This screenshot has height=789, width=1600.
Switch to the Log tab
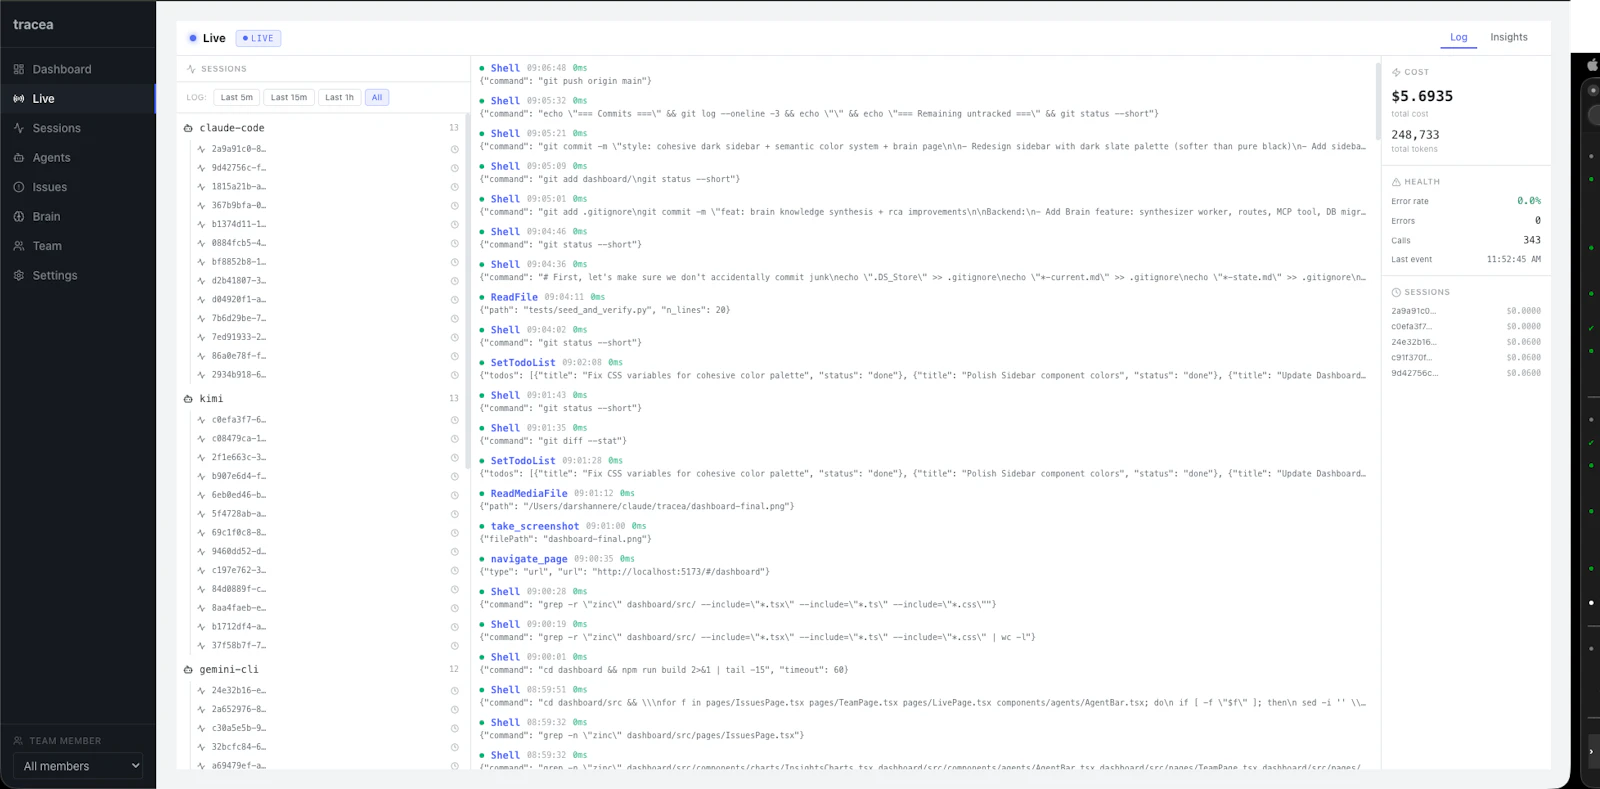pos(1459,37)
